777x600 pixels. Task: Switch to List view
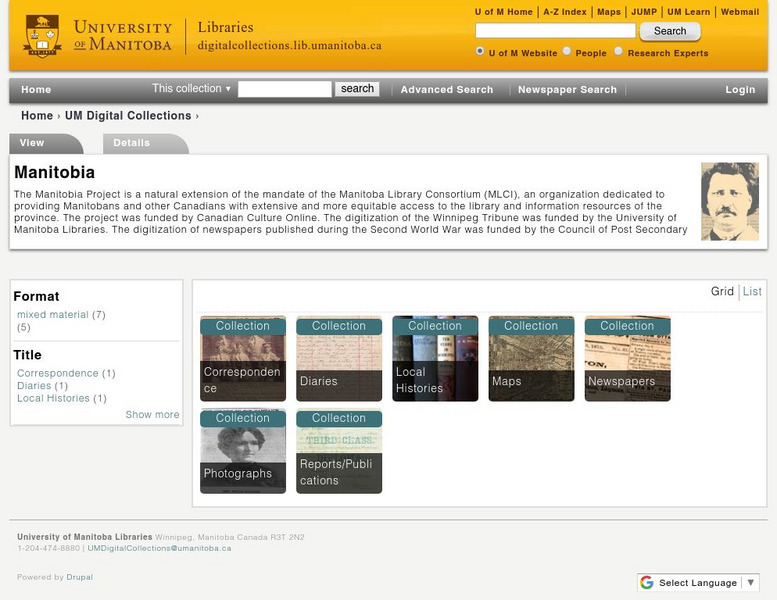point(752,291)
